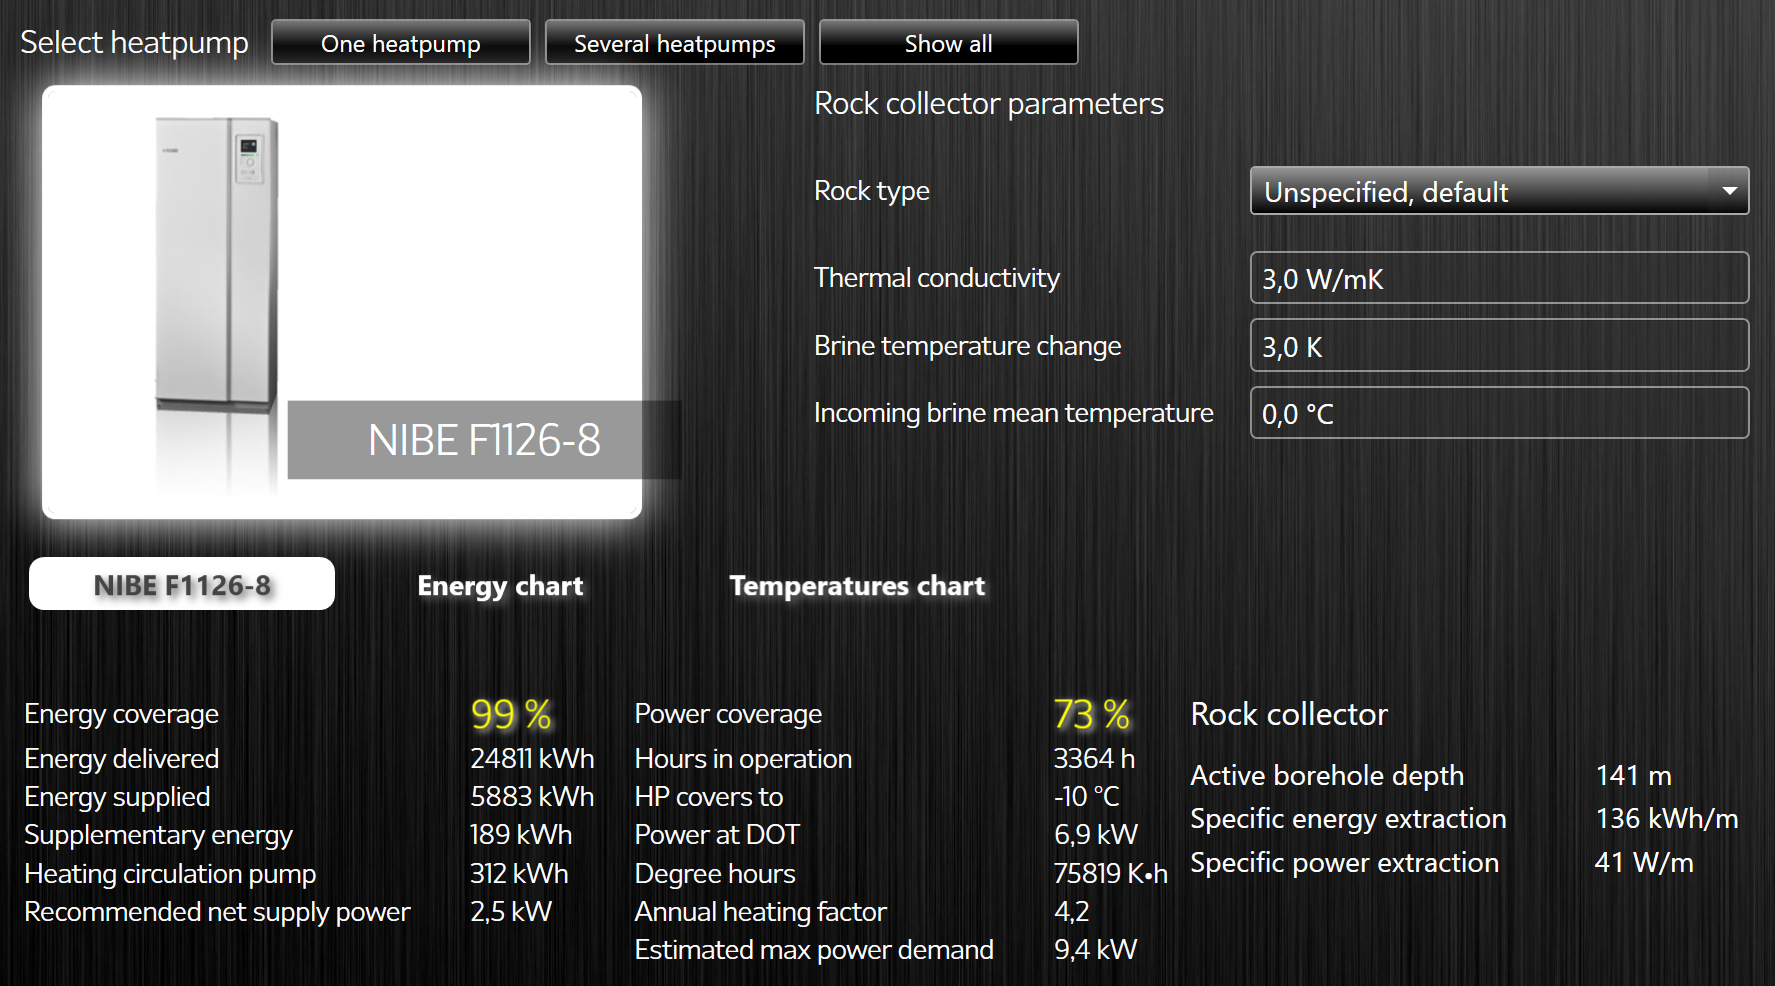Click the 41 W/m specific power extraction value
This screenshot has width=1775, height=986.
point(1644,863)
